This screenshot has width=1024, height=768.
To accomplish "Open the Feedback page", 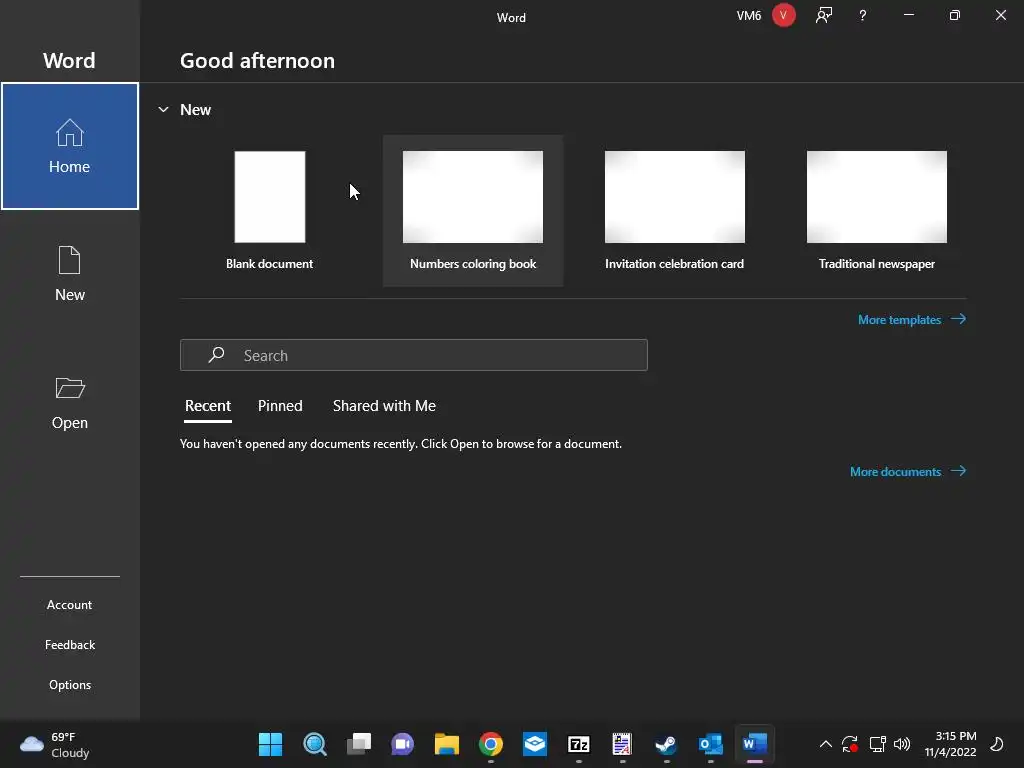I will click(69, 645).
